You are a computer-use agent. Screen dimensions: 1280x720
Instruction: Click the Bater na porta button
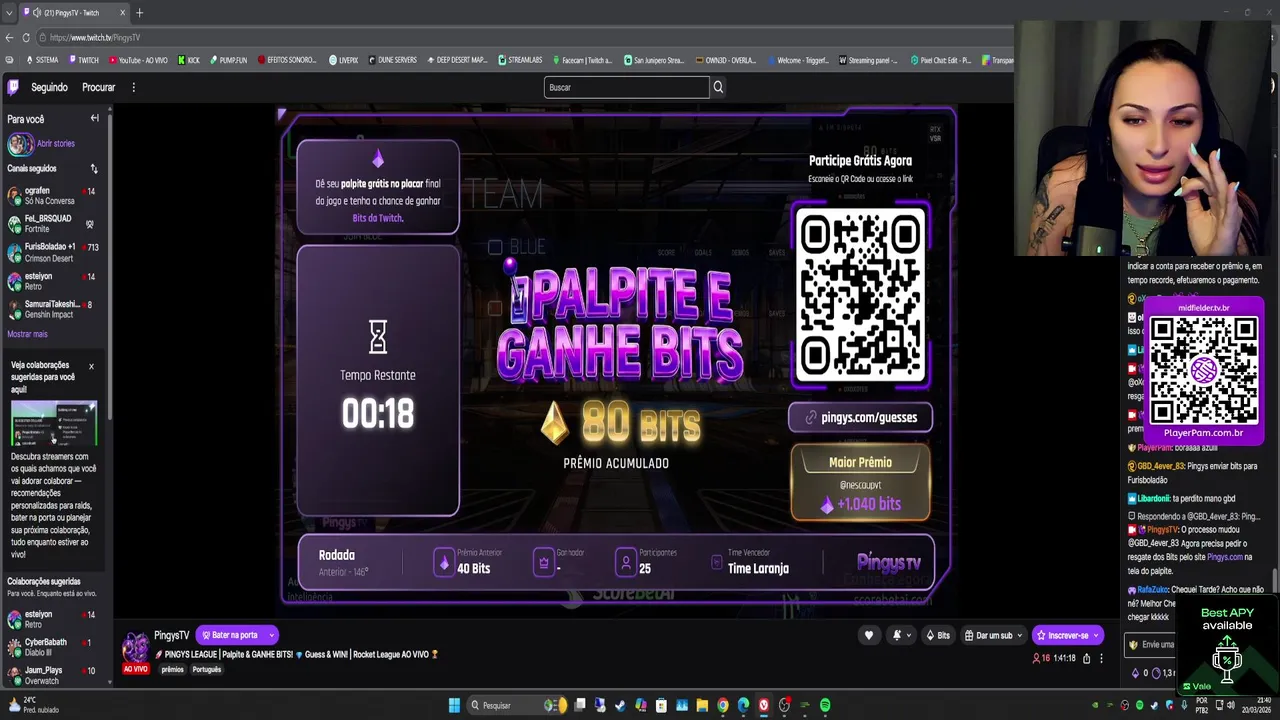[229, 635]
